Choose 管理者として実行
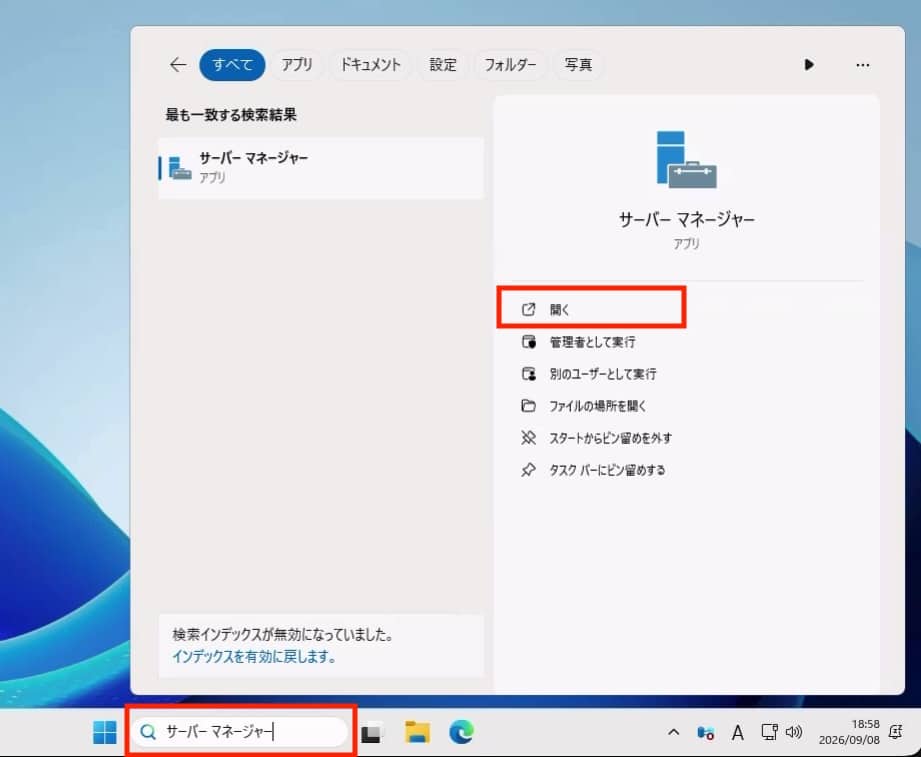921x757 pixels. point(591,342)
